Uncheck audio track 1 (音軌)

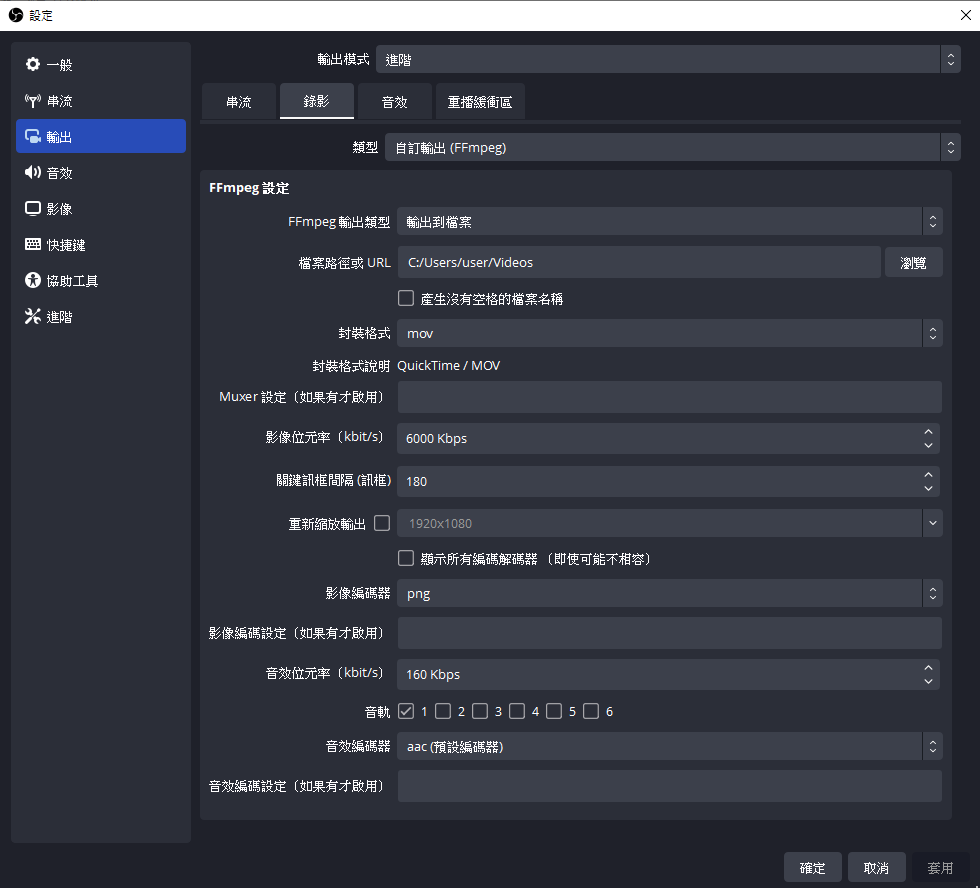(x=406, y=711)
